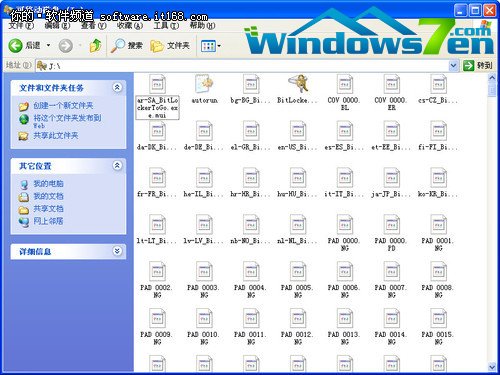Select the PAD 0015.NG file icon

click(x=438, y=318)
